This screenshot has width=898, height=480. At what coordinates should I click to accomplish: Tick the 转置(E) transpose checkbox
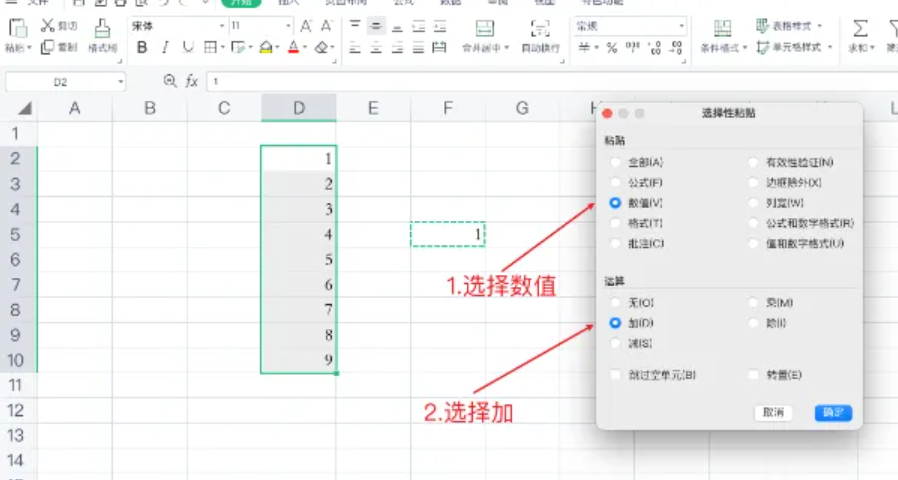click(755, 375)
